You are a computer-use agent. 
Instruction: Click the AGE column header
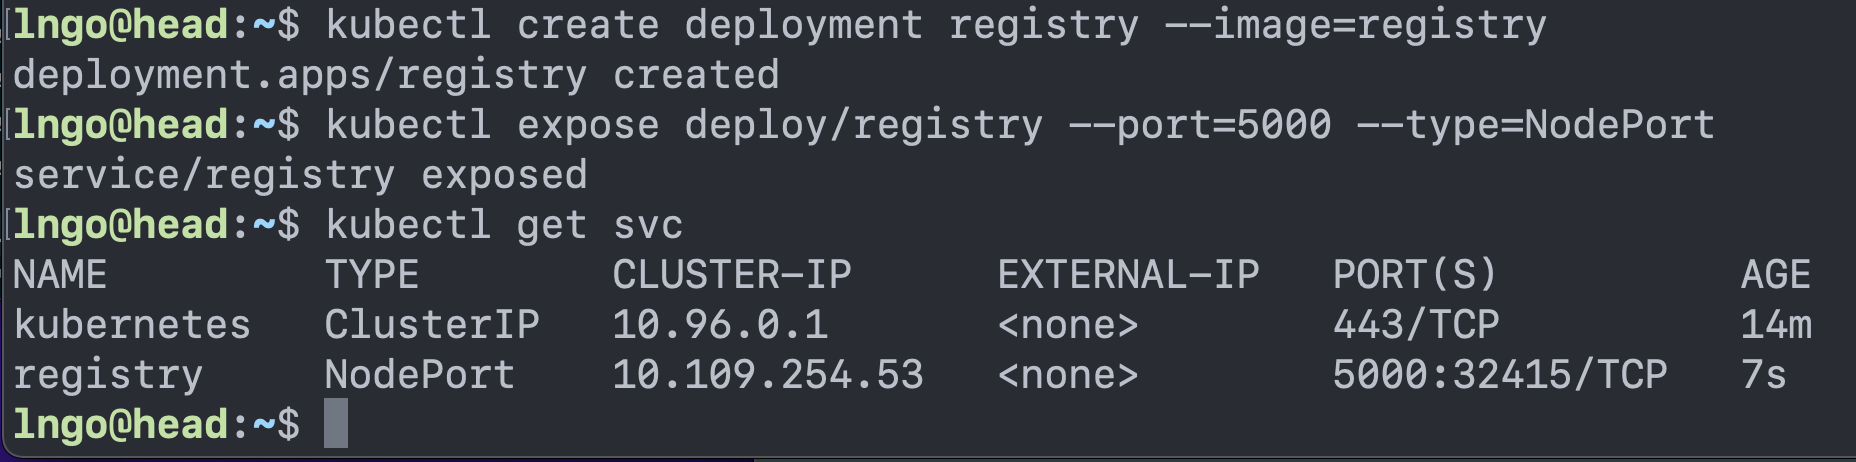(x=1776, y=275)
